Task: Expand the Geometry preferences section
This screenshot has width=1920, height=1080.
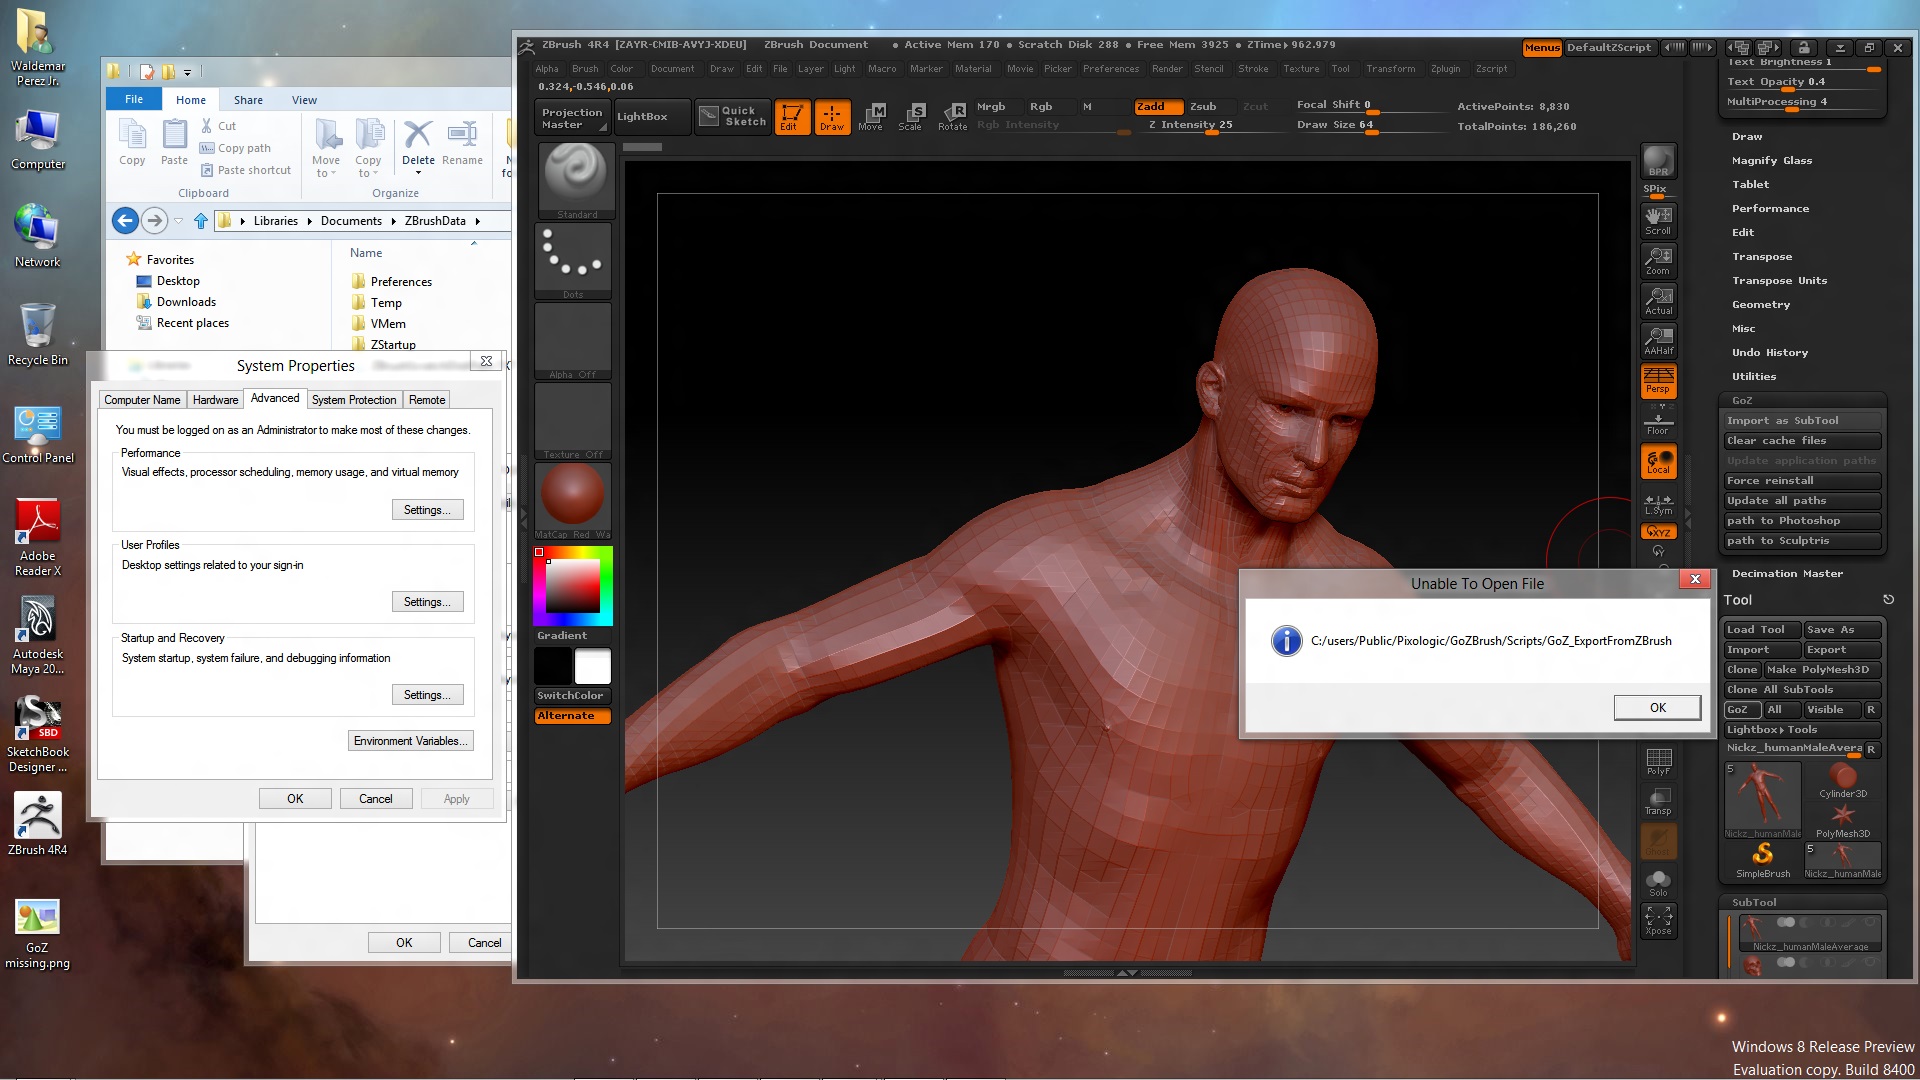Action: pyautogui.click(x=1761, y=305)
